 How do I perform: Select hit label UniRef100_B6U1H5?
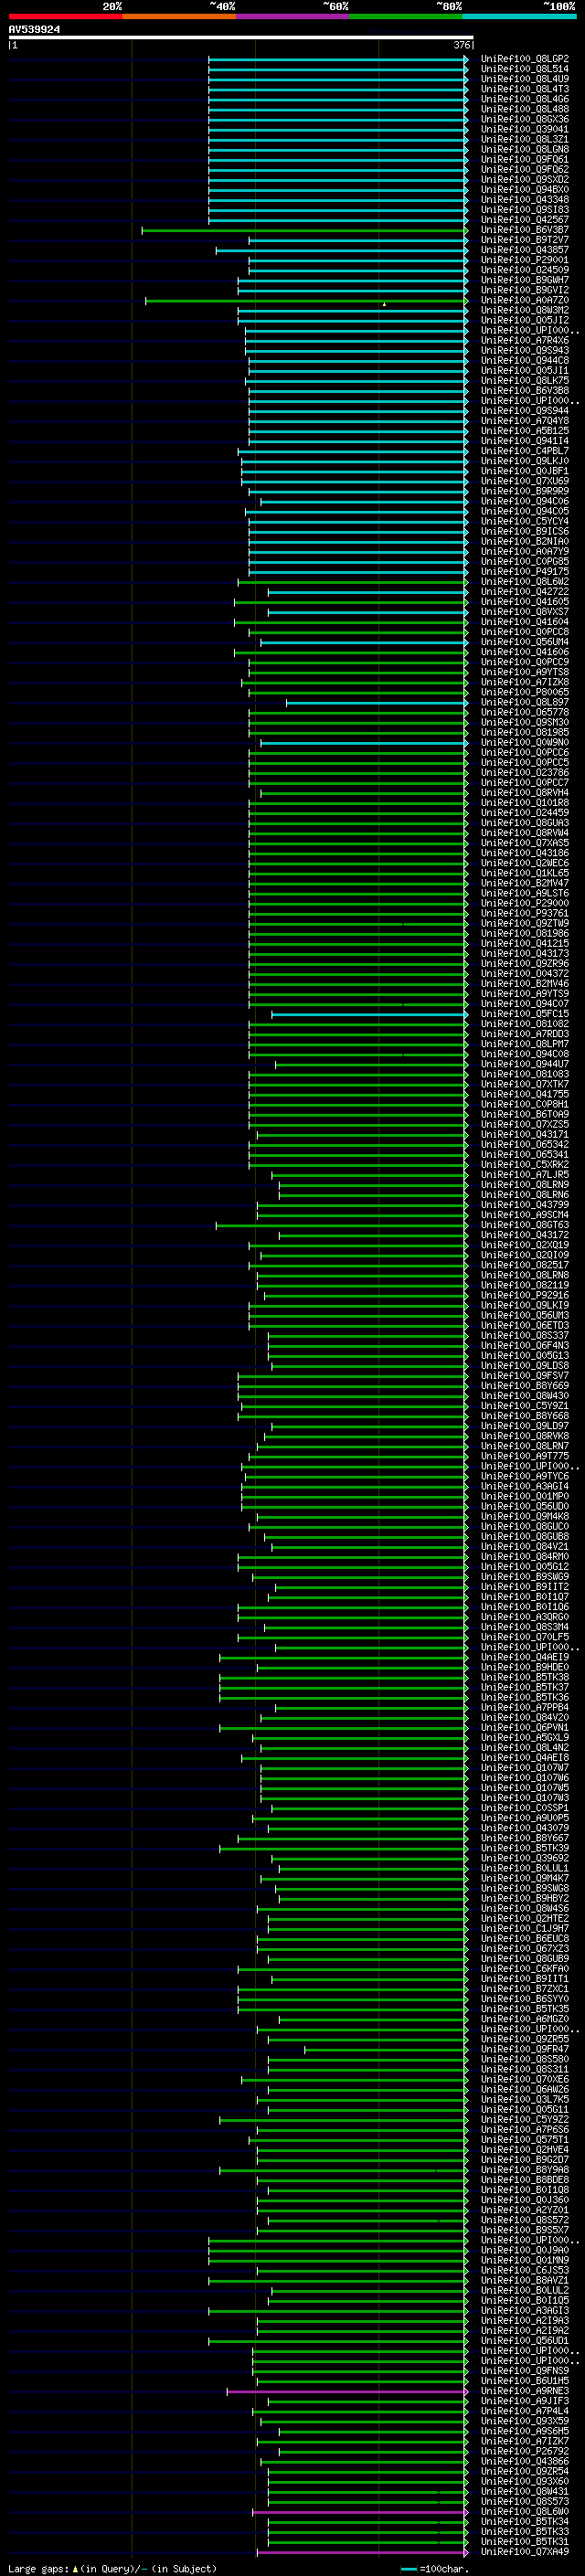[x=524, y=2380]
